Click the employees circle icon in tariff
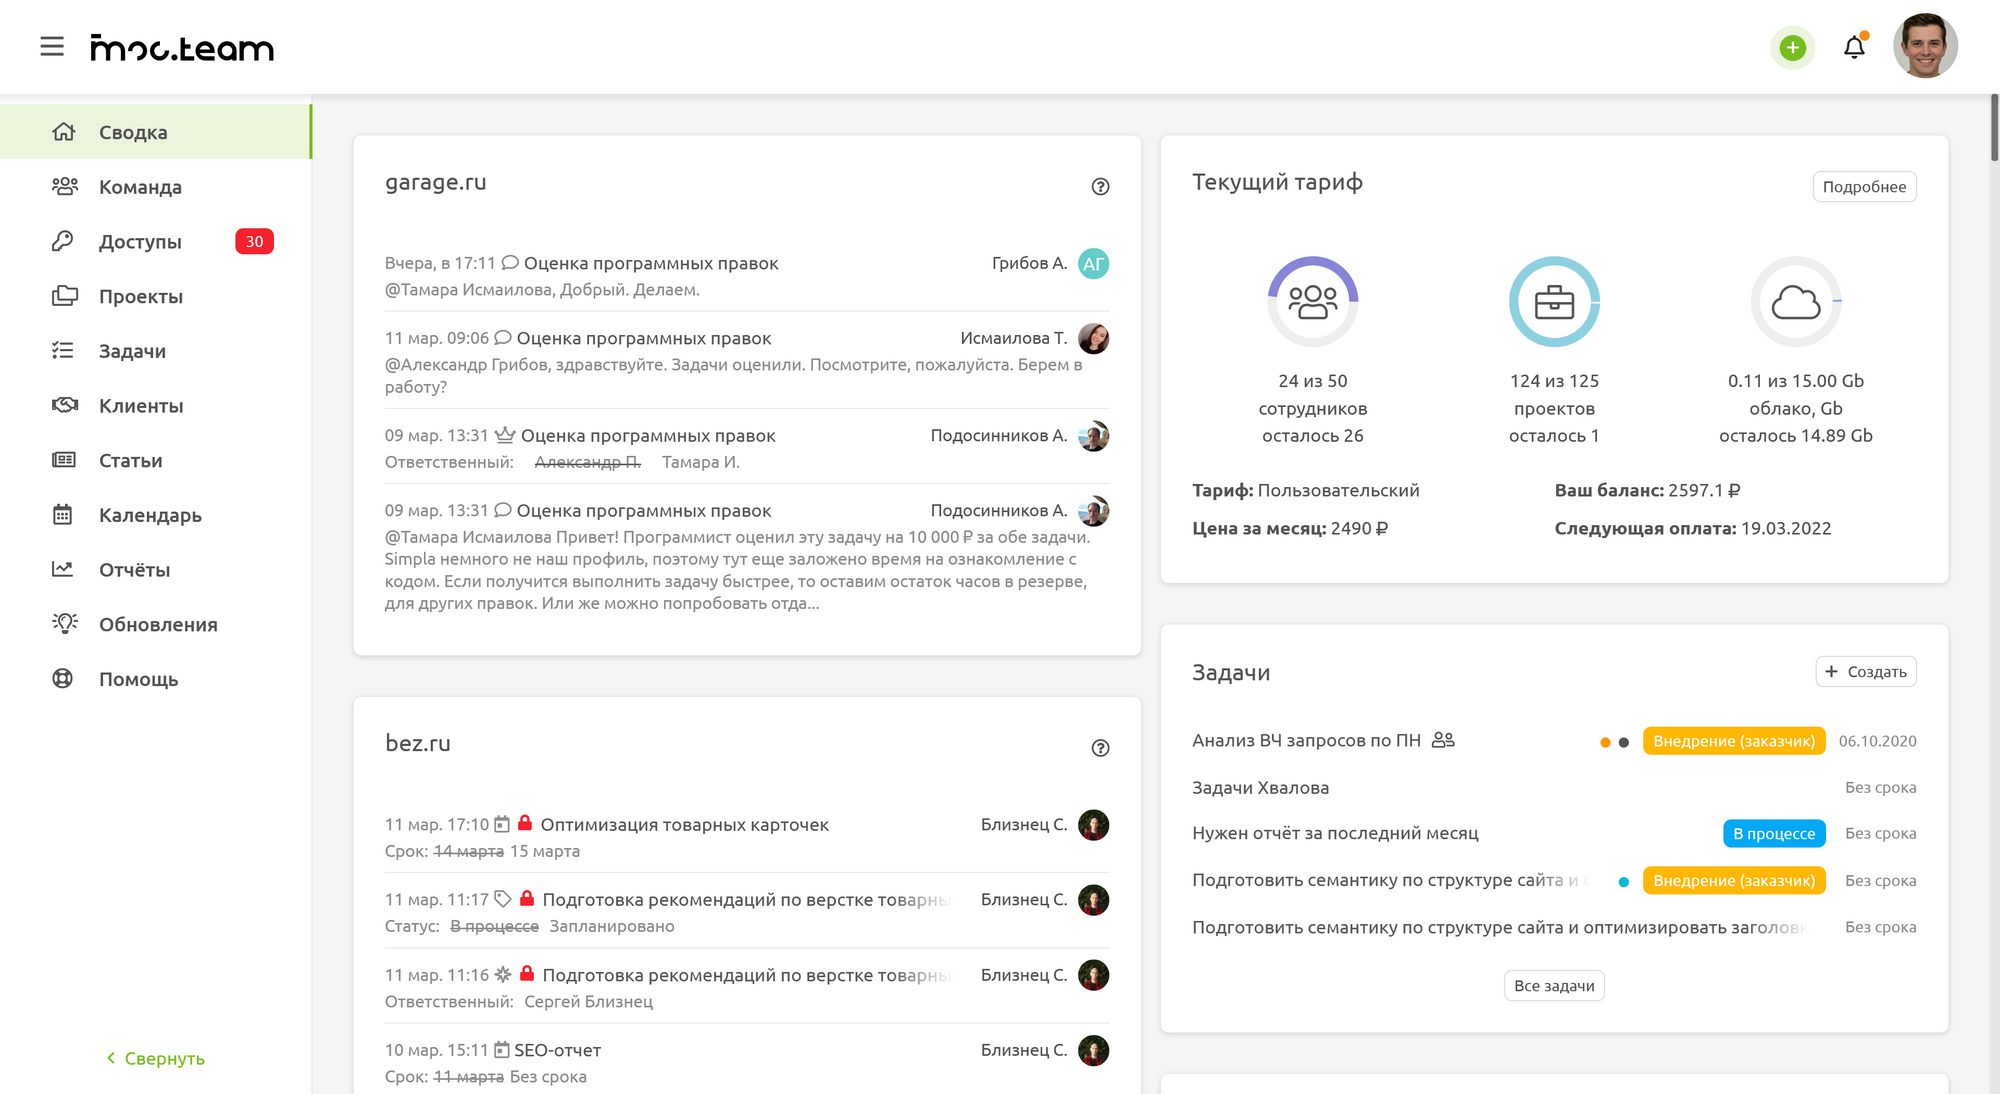Viewport: 2000px width, 1094px height. tap(1312, 301)
